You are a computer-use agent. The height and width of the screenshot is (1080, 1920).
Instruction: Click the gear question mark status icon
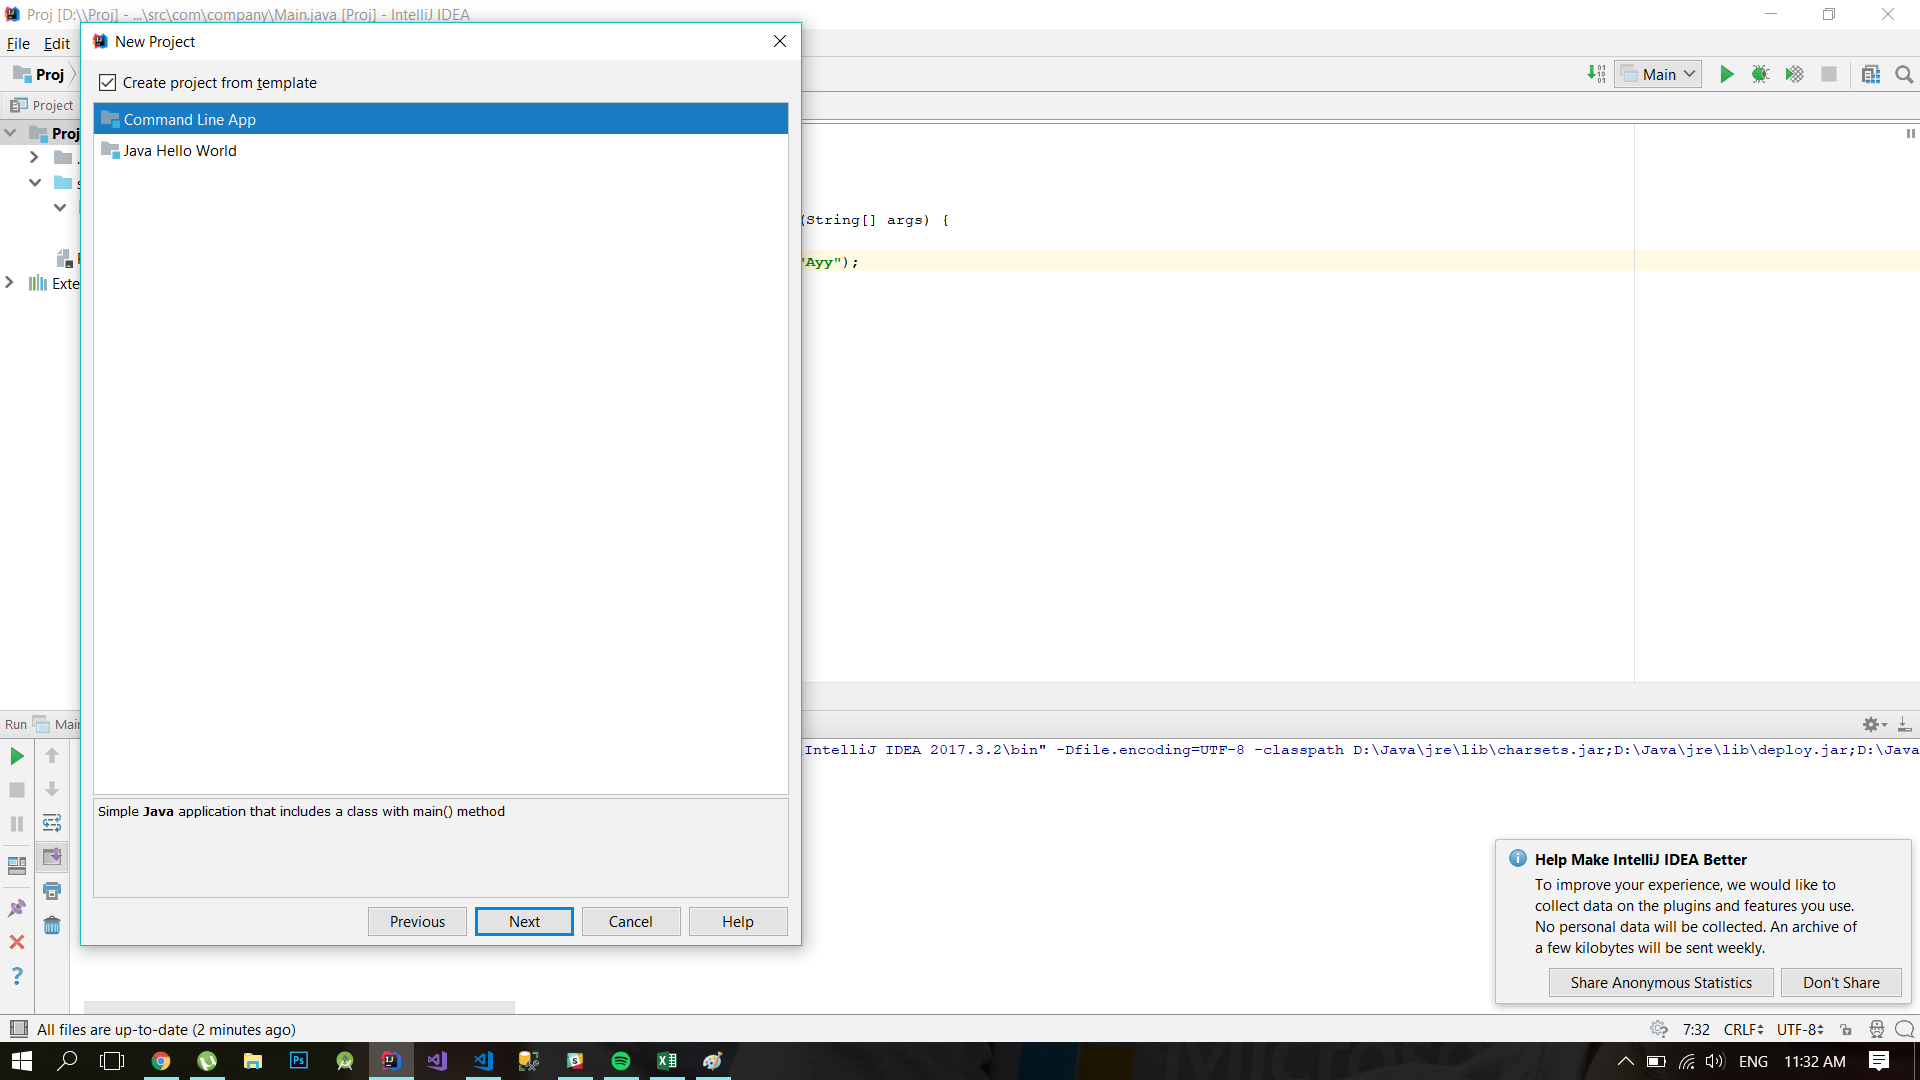click(x=1659, y=1029)
